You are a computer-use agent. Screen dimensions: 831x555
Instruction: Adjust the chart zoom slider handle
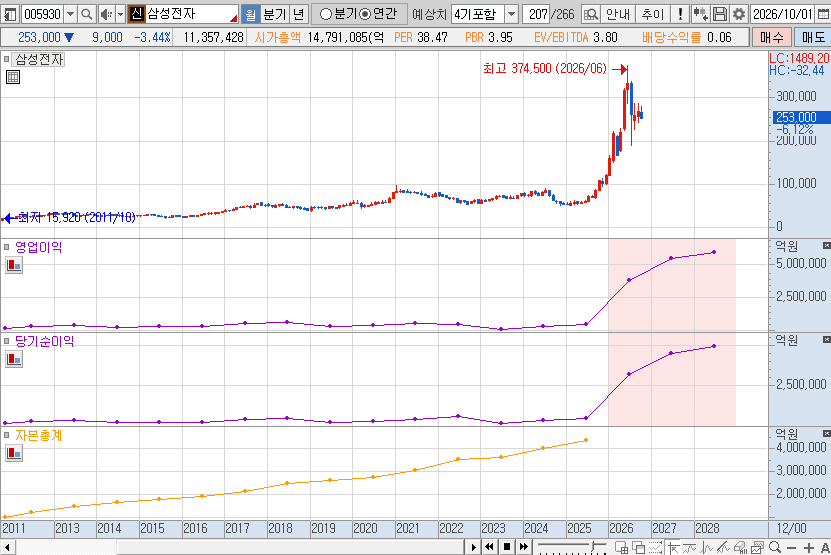point(593,547)
